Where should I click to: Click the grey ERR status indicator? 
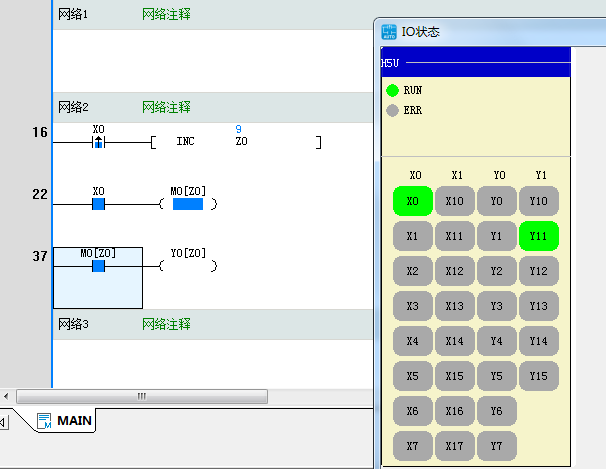pyautogui.click(x=392, y=110)
